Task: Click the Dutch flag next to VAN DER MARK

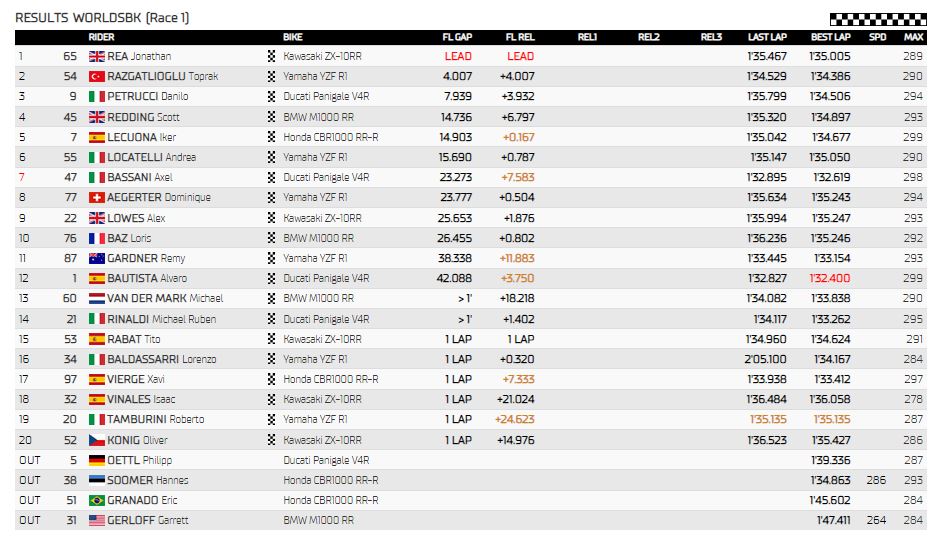Action: coord(97,298)
